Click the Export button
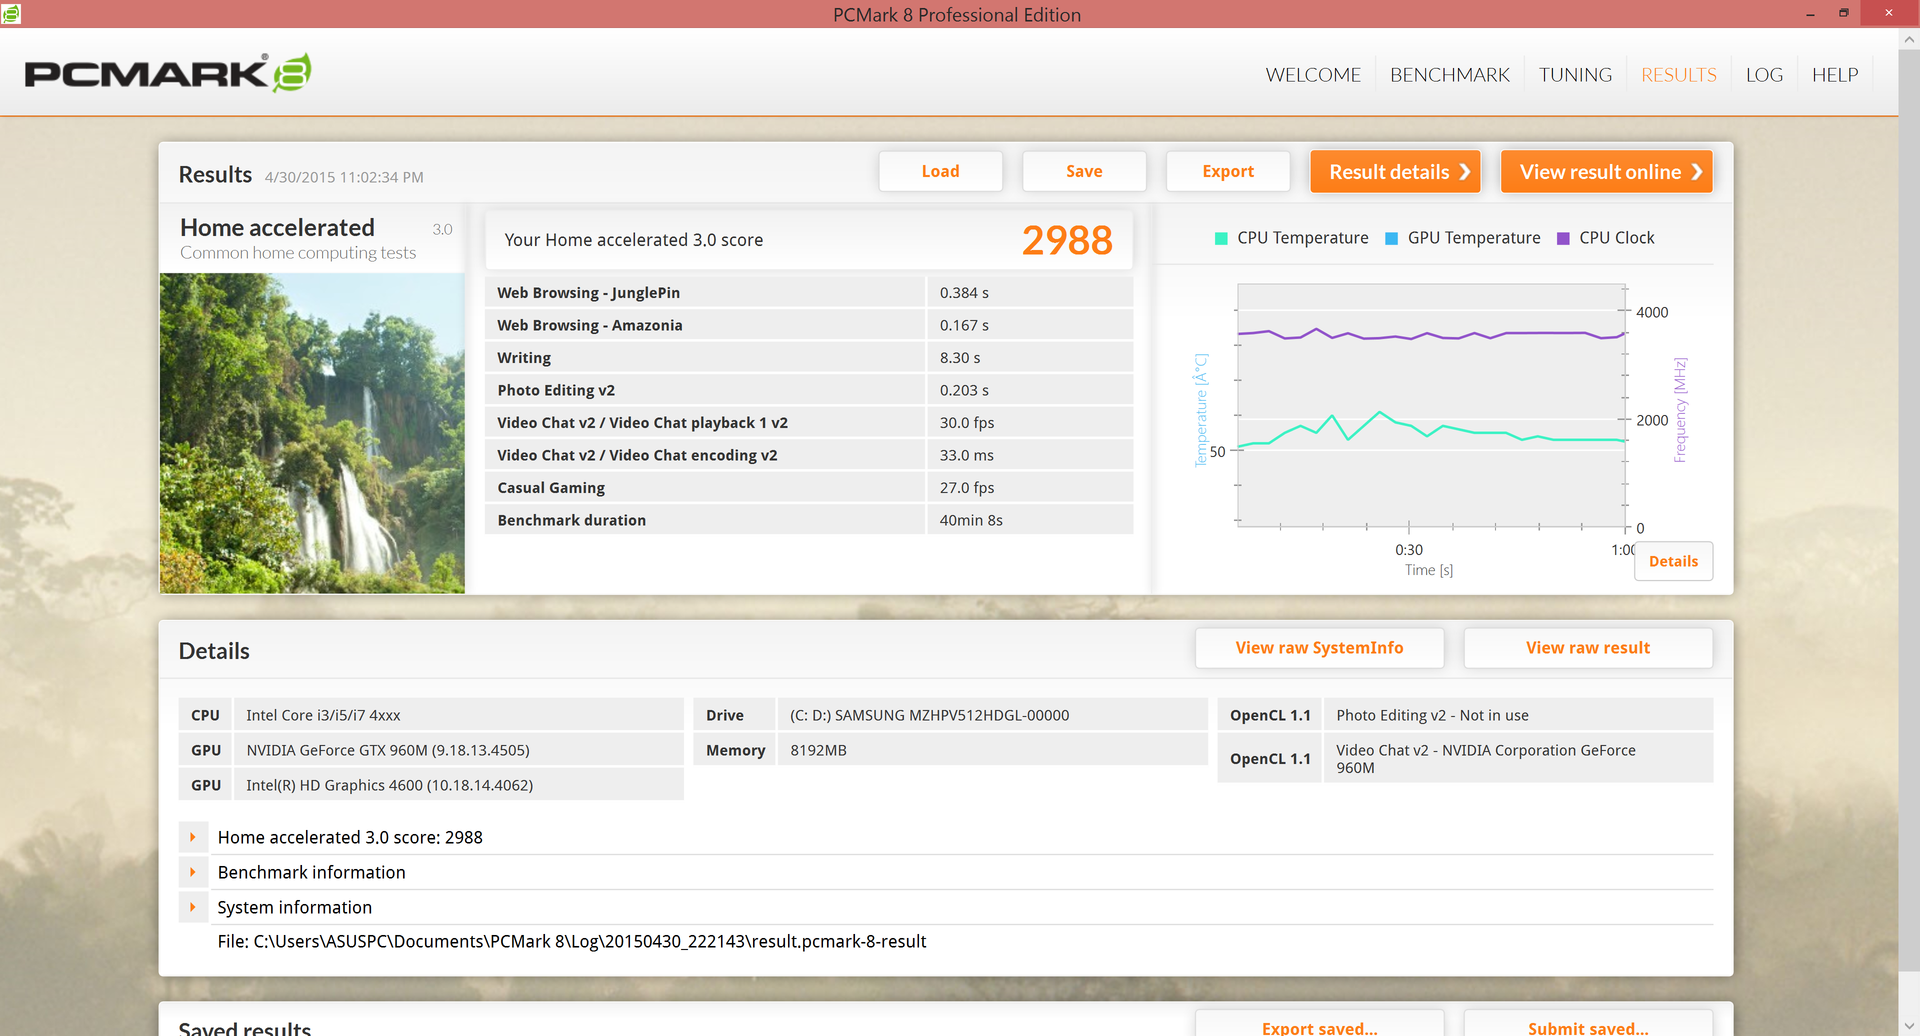 point(1228,171)
